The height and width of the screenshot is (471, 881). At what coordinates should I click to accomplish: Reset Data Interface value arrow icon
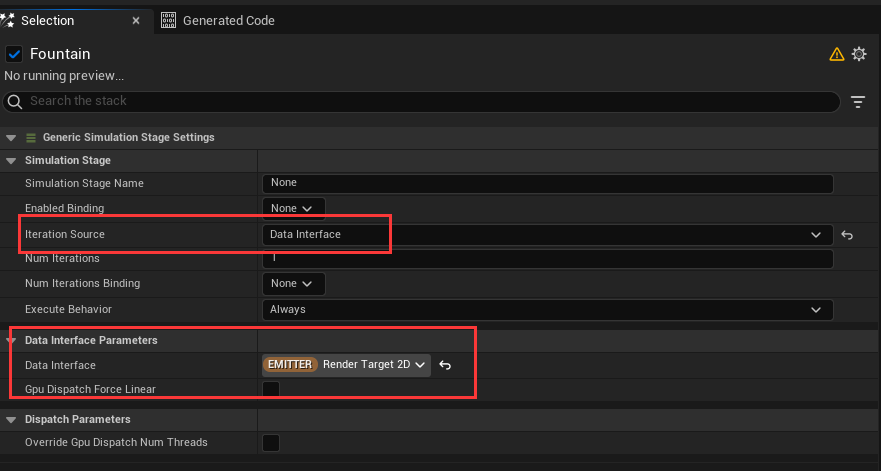(x=446, y=365)
